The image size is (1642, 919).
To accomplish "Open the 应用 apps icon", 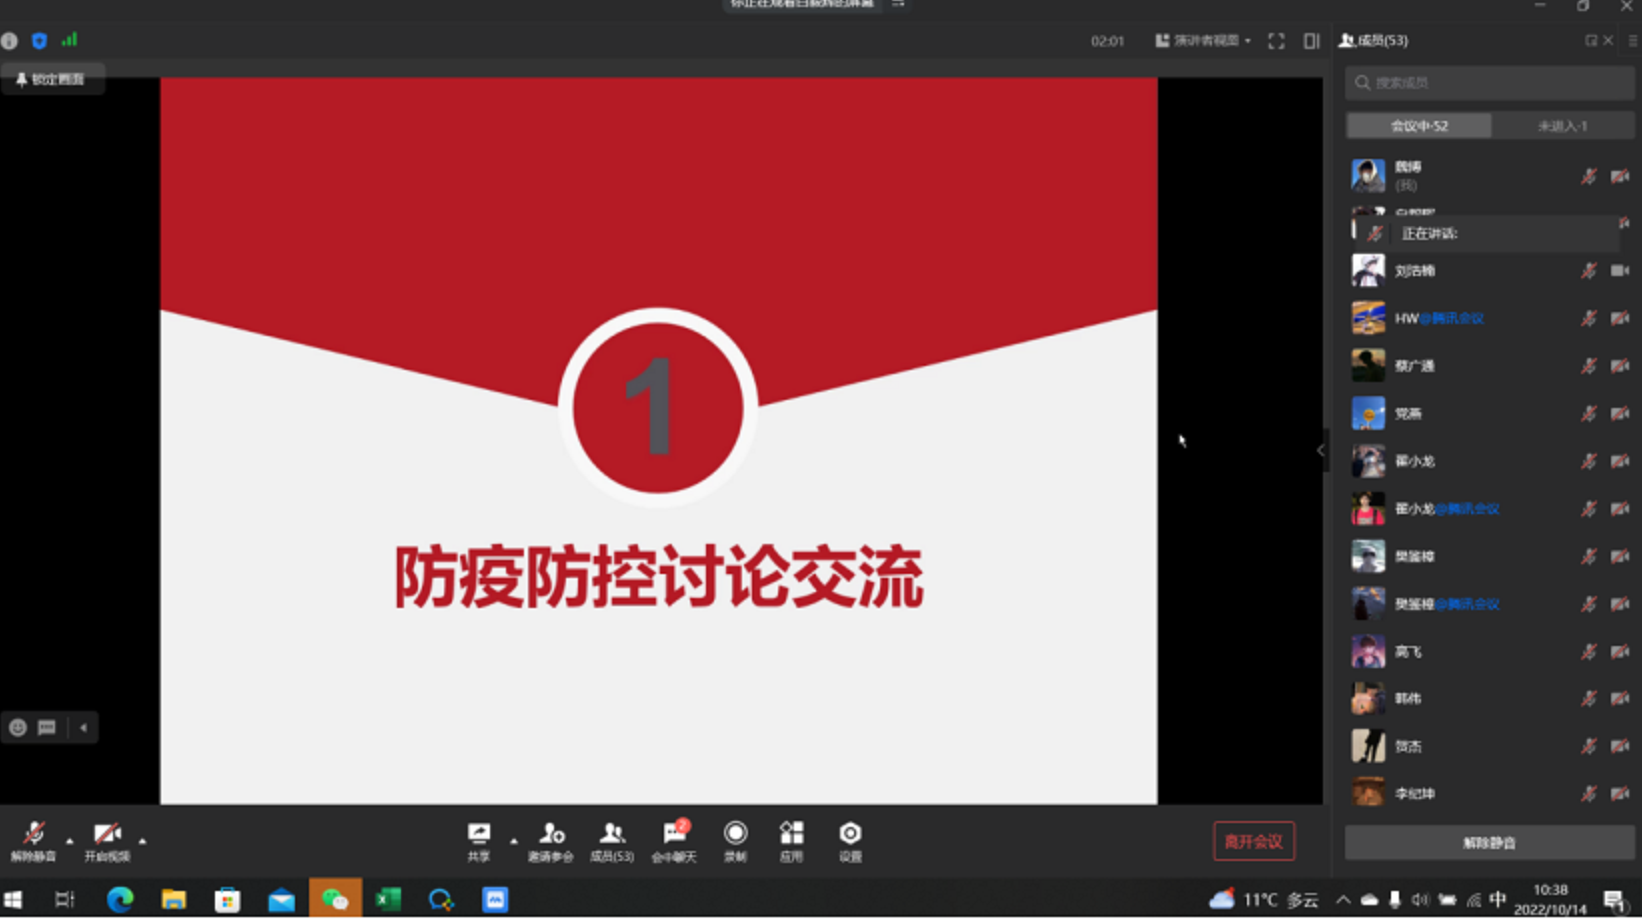I will [x=791, y=840].
